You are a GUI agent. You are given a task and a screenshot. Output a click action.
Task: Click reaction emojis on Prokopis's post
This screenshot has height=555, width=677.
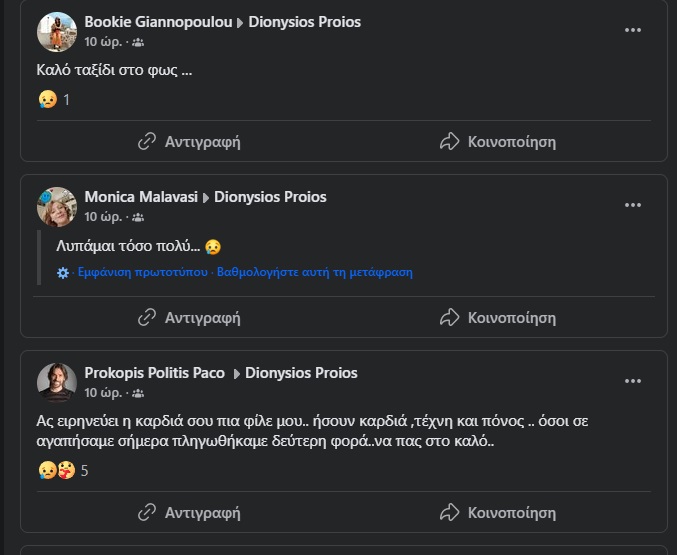point(56,469)
